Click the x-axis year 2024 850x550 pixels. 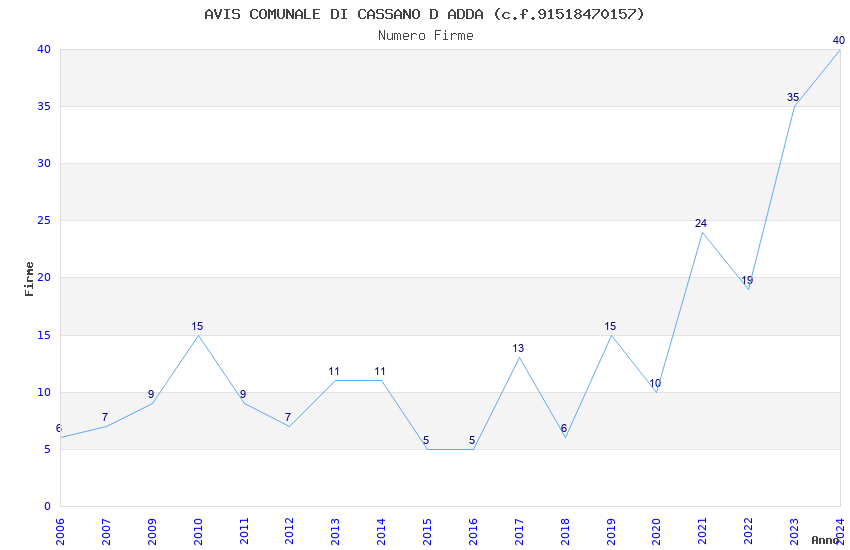coord(840,531)
